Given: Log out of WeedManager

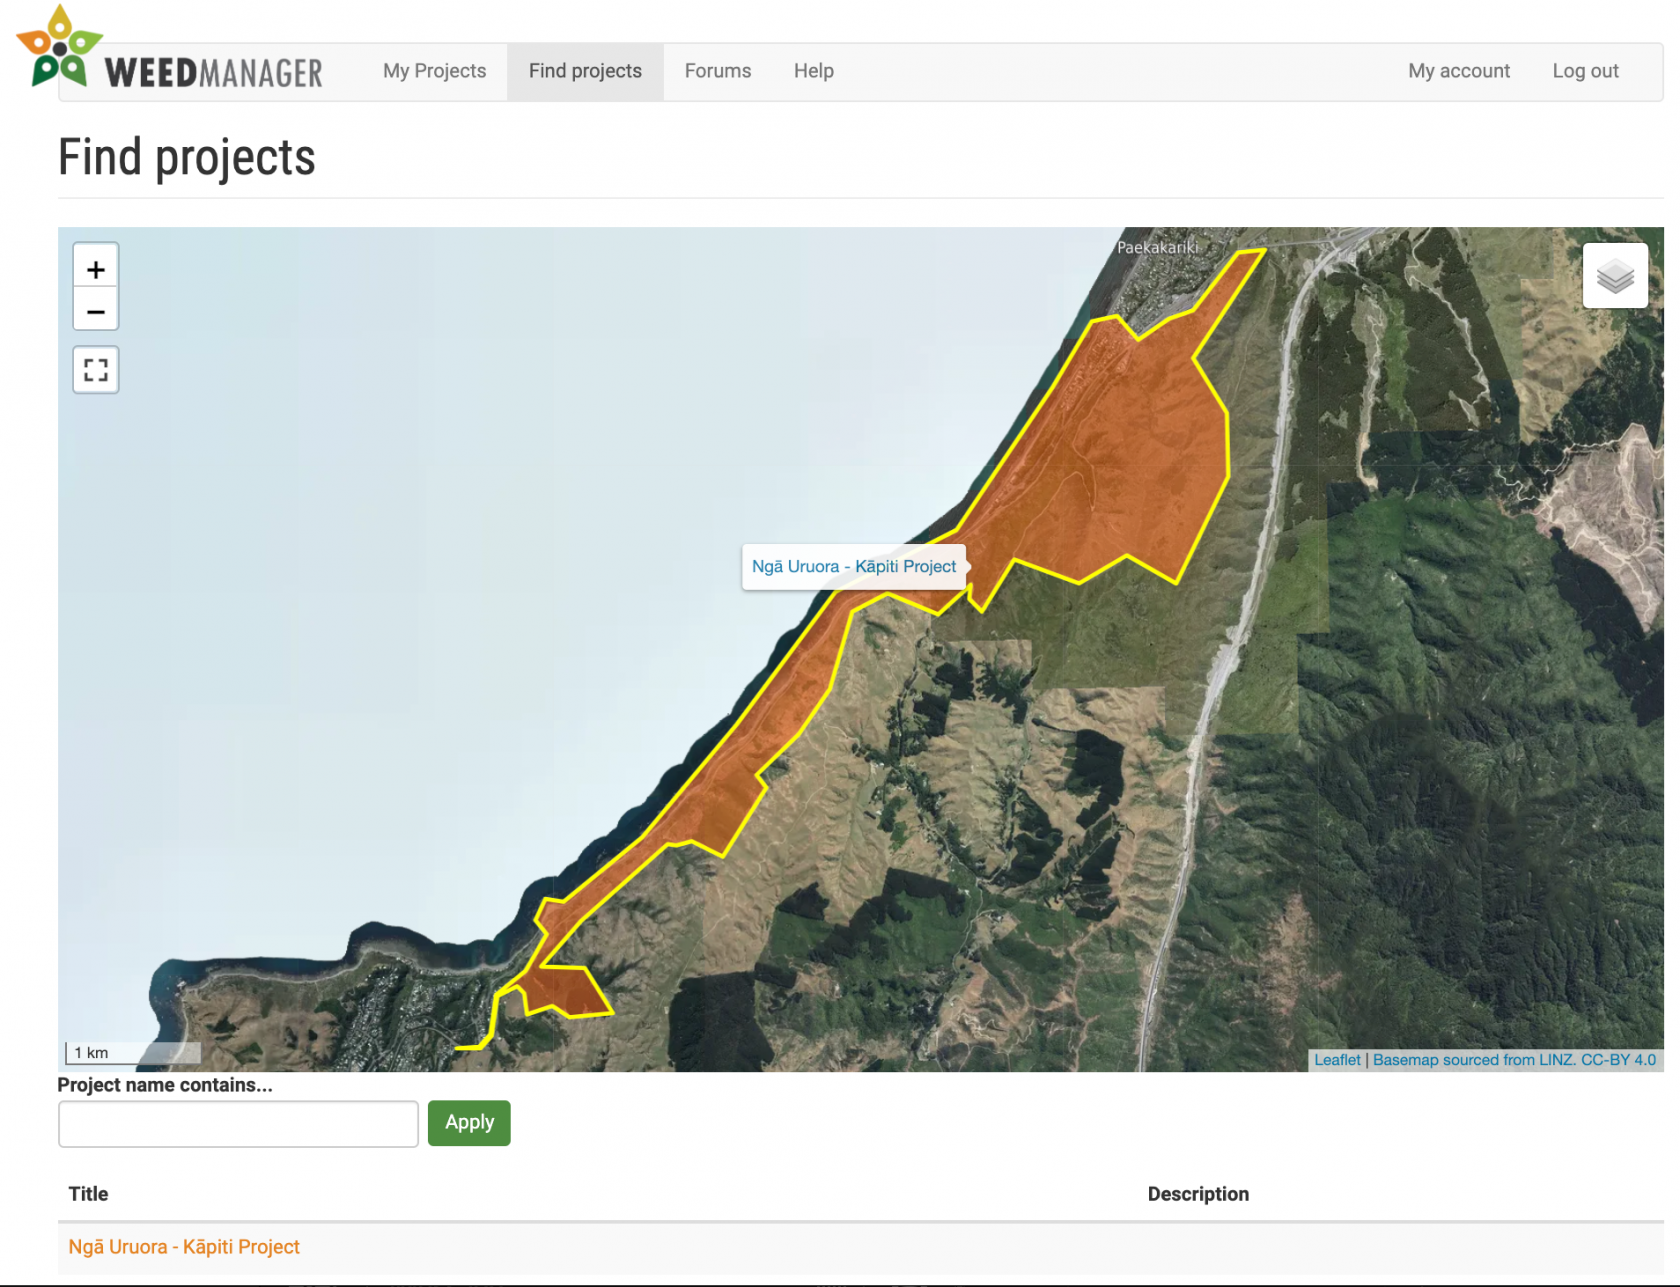Looking at the screenshot, I should coord(1585,71).
